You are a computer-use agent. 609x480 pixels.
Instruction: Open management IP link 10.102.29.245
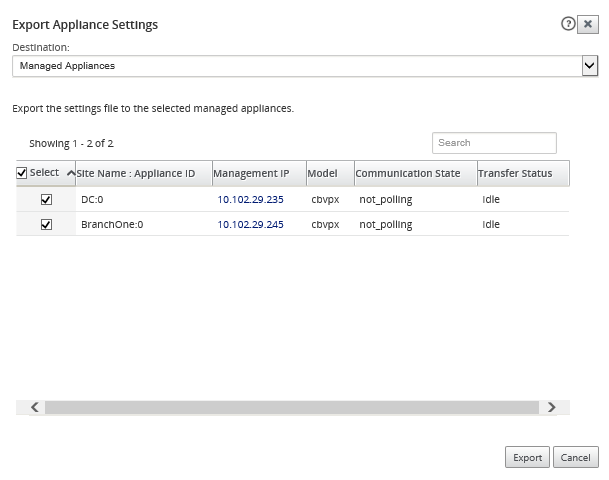(x=251, y=224)
